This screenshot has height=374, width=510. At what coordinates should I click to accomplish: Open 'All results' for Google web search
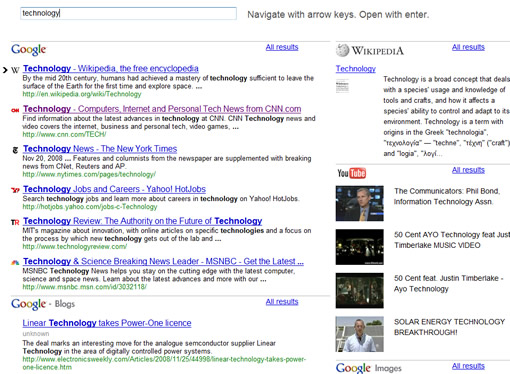[282, 47]
